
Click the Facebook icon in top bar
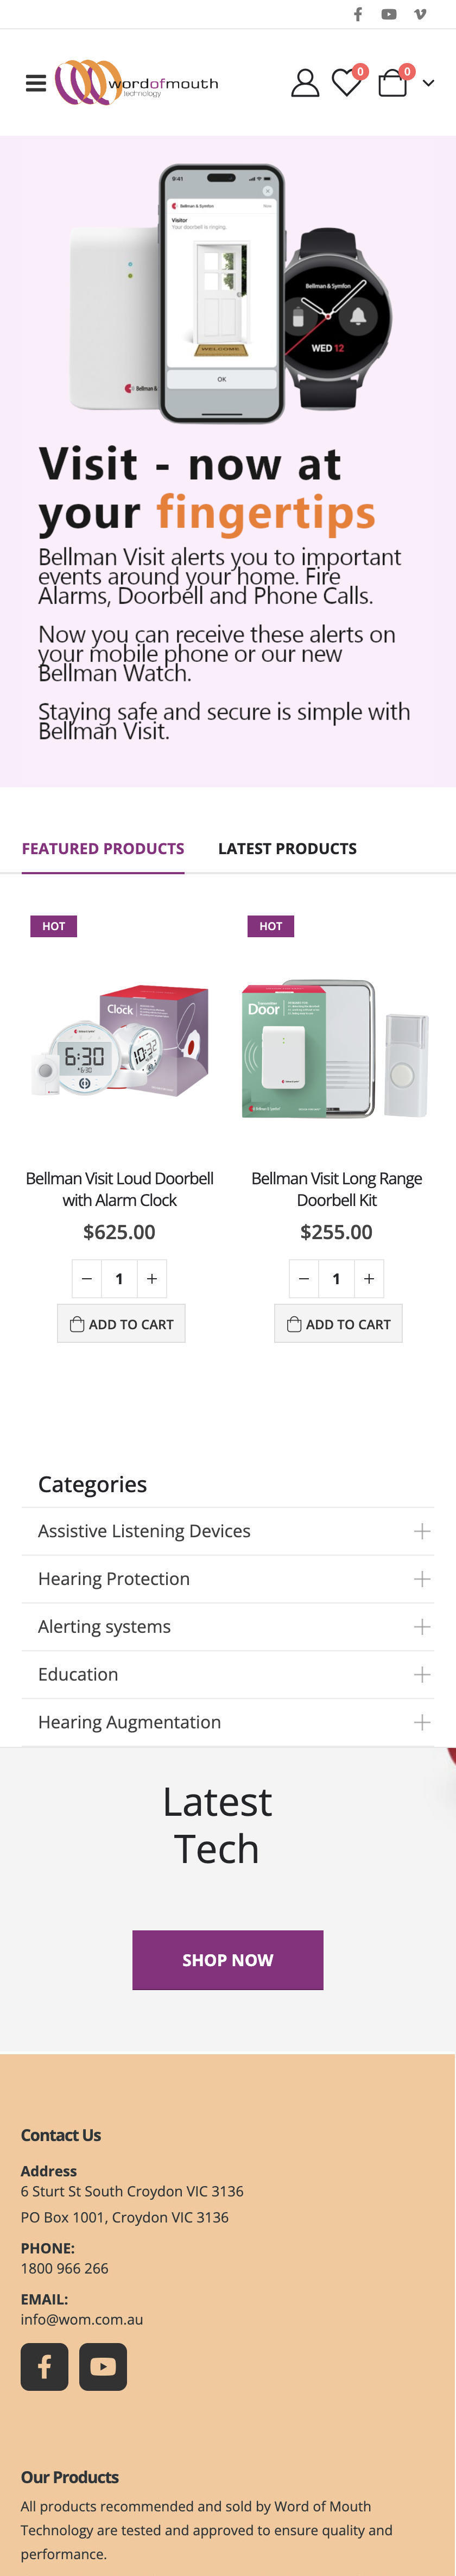[x=358, y=14]
